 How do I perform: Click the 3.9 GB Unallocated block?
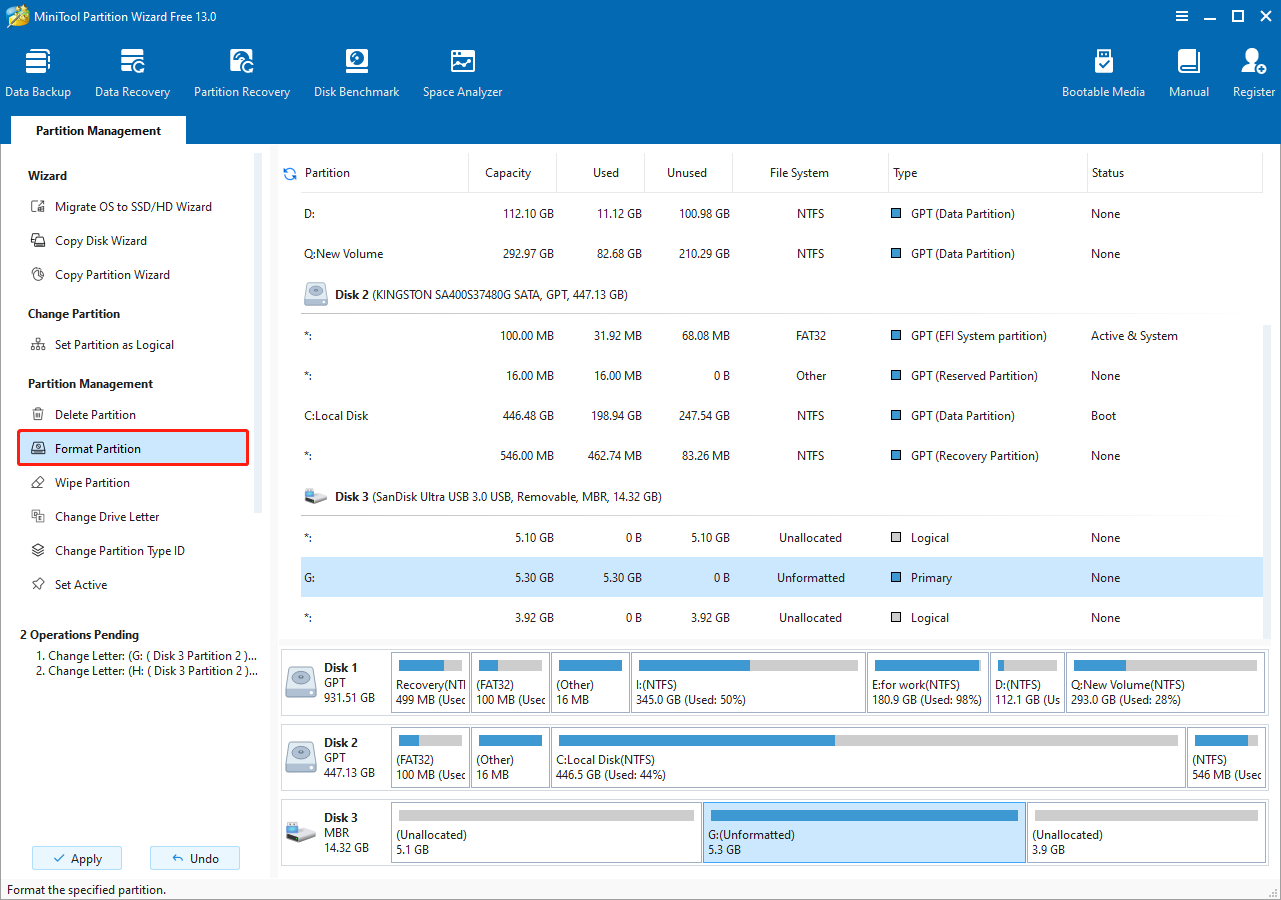point(1146,832)
